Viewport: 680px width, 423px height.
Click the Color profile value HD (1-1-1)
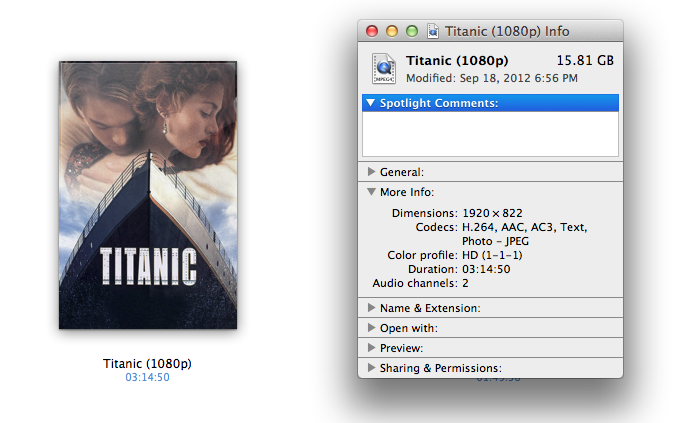click(492, 255)
